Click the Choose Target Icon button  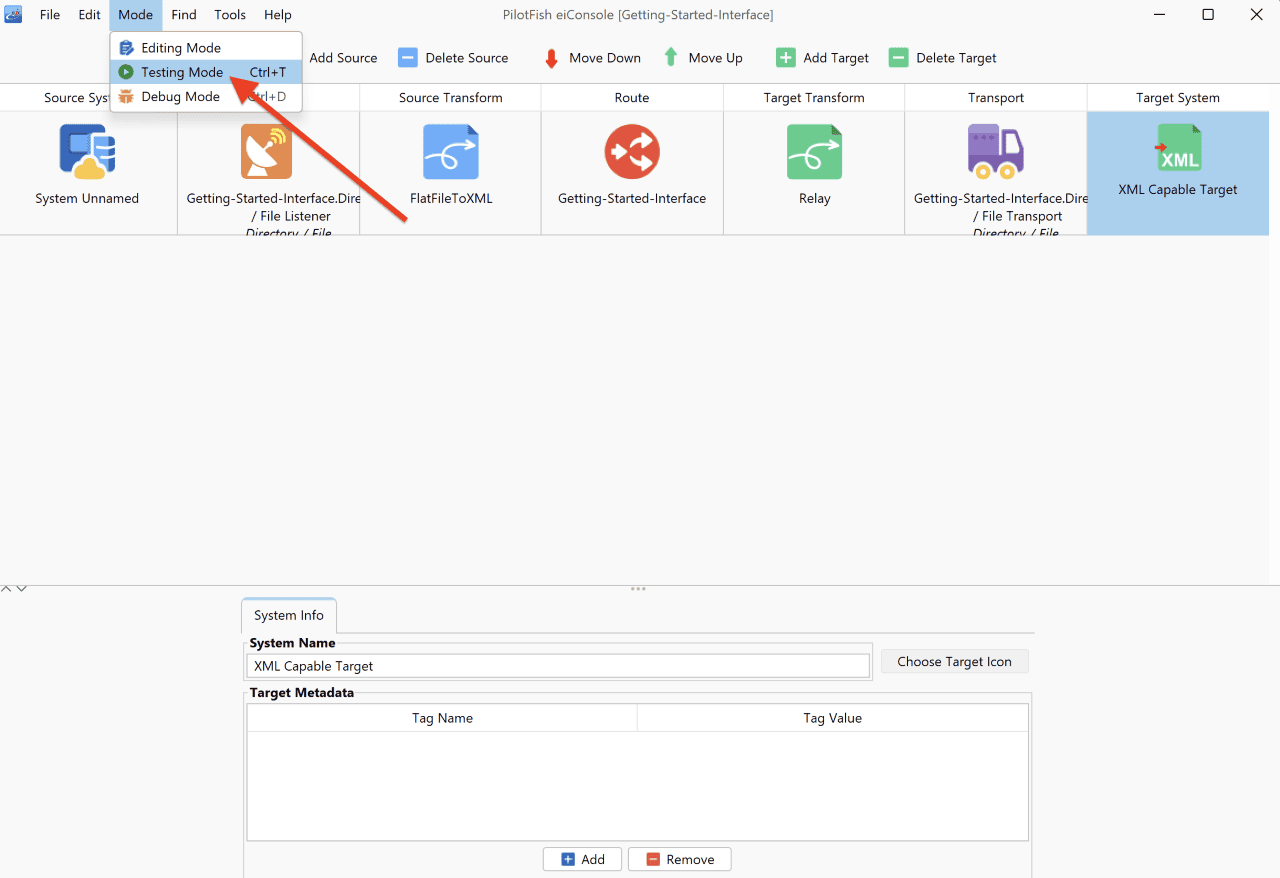coord(954,661)
